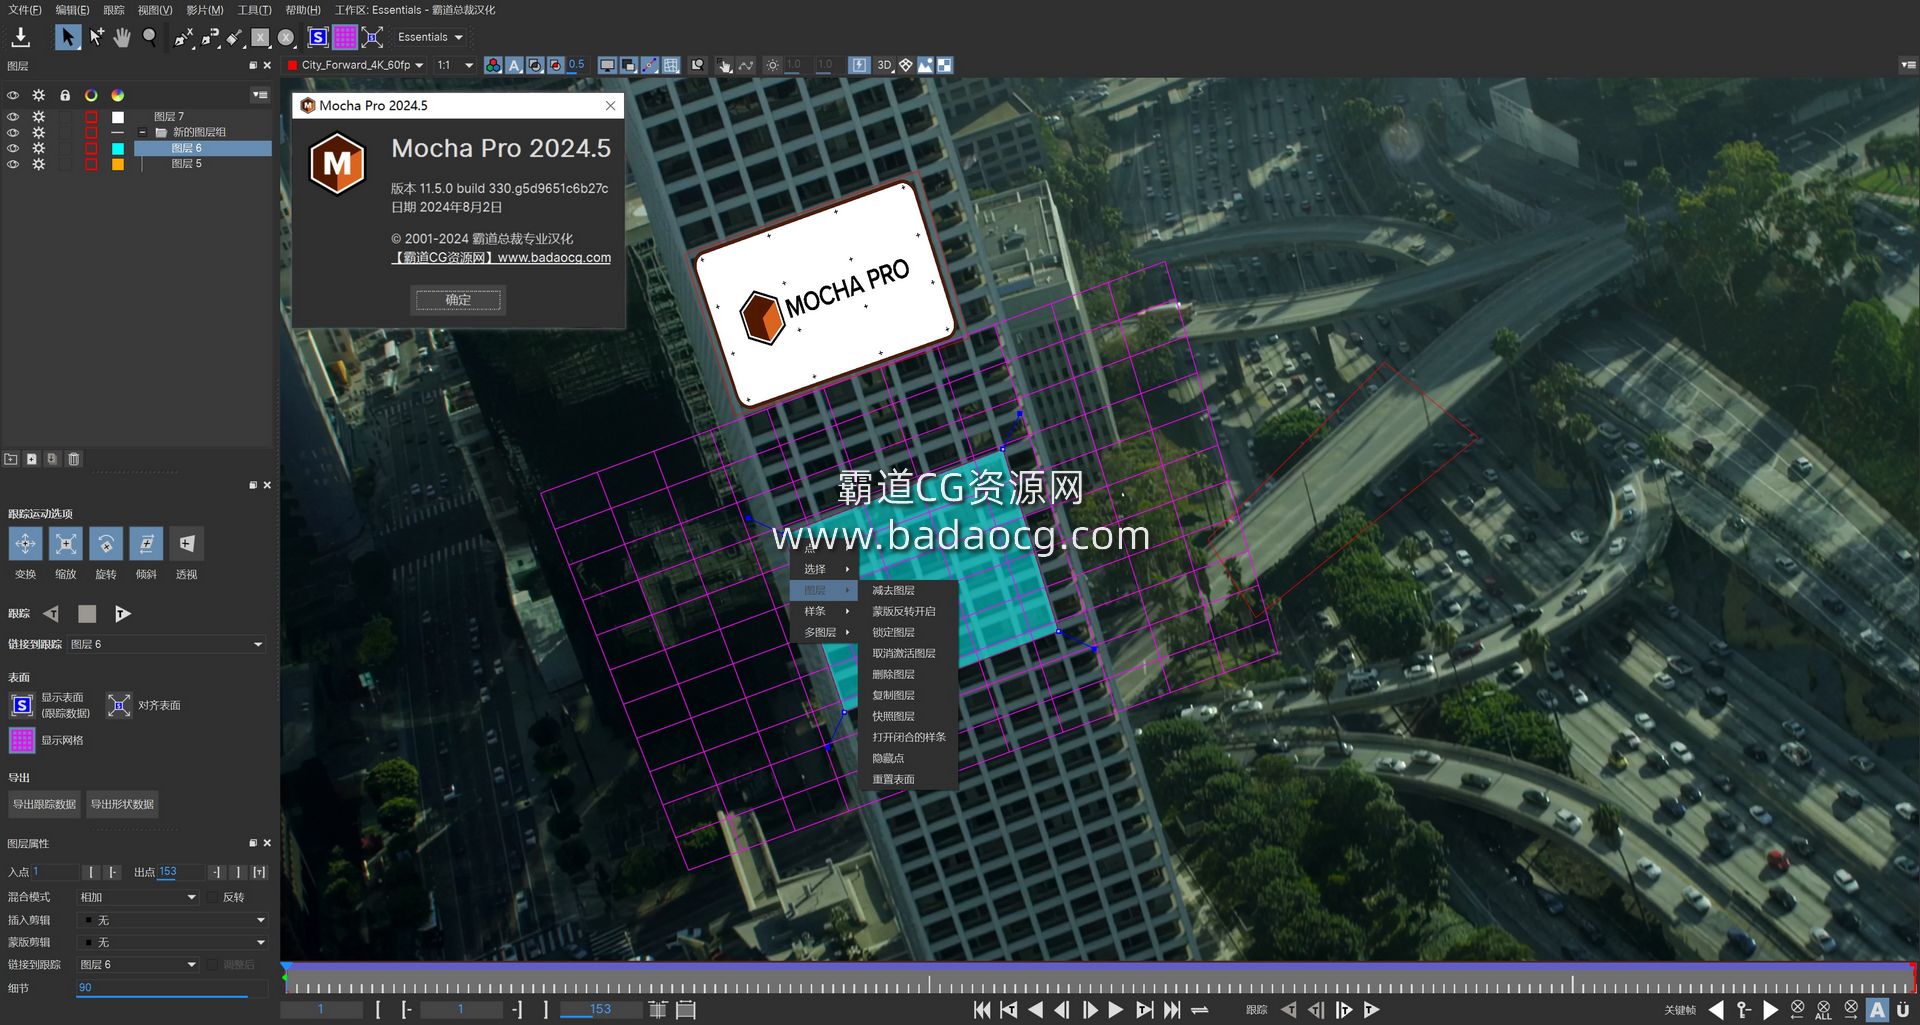Select the Hand pan tool
The image size is (1920, 1025).
pos(122,37)
